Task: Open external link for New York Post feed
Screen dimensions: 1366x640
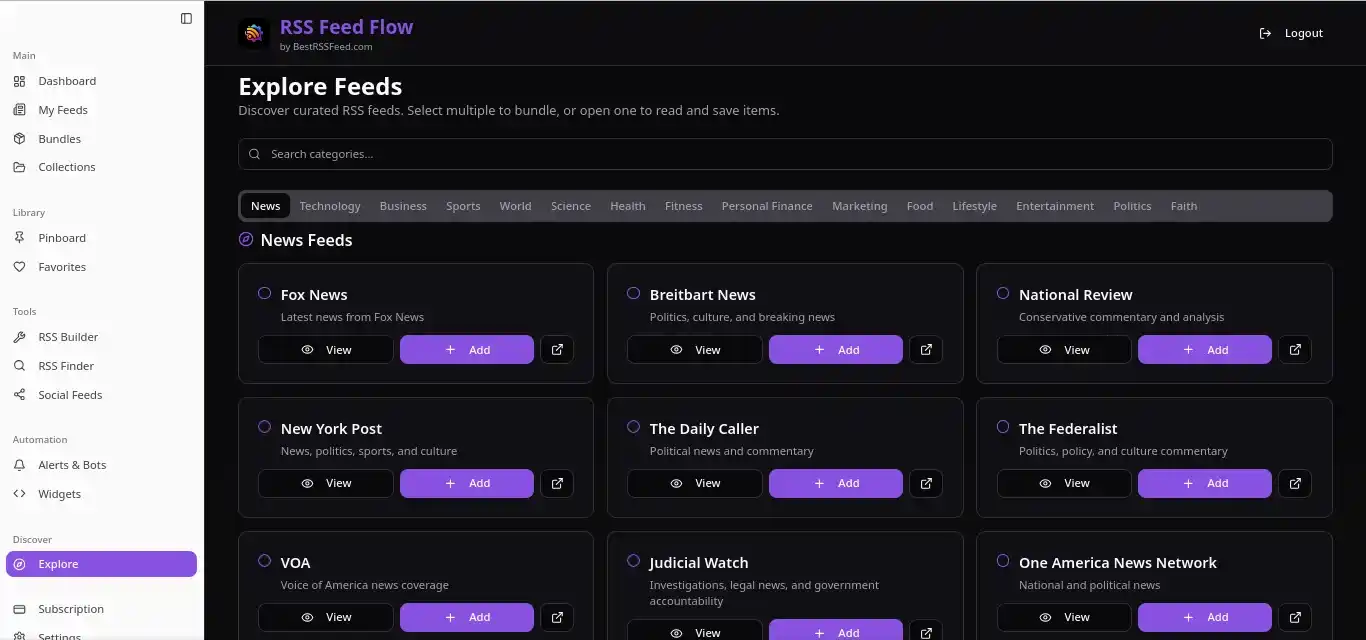Action: click(x=557, y=484)
